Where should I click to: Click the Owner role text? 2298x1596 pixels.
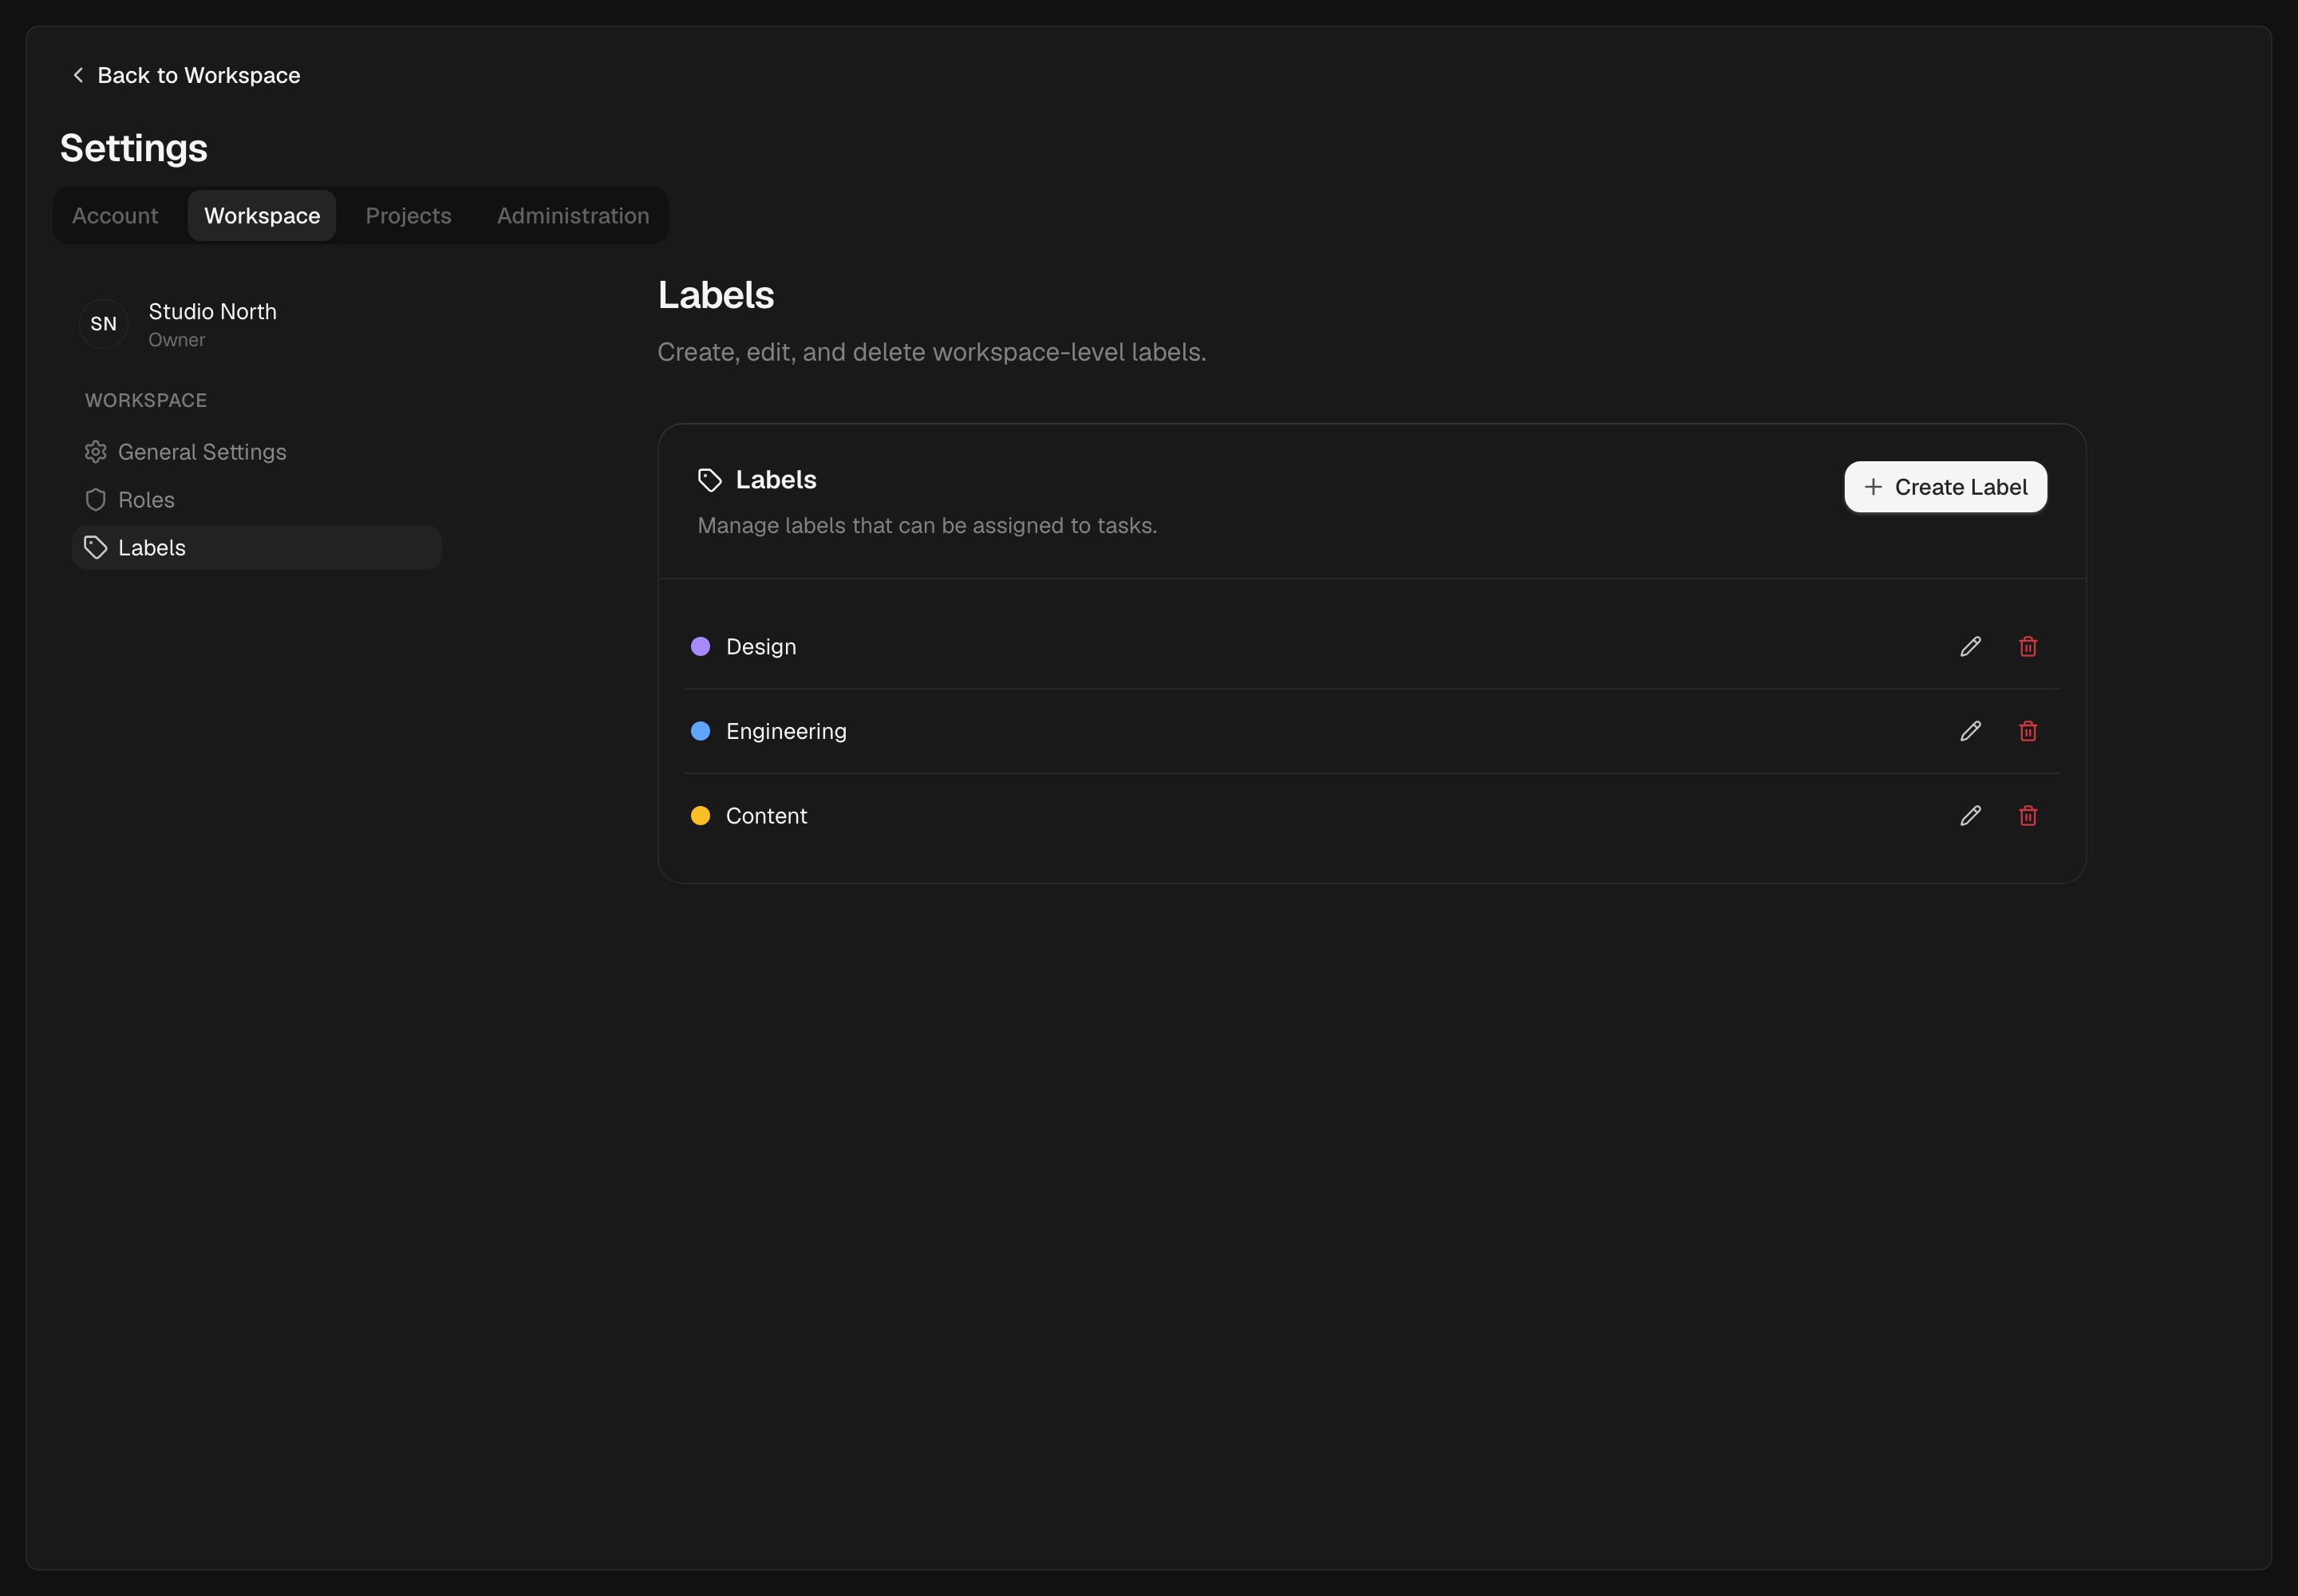pyautogui.click(x=177, y=340)
